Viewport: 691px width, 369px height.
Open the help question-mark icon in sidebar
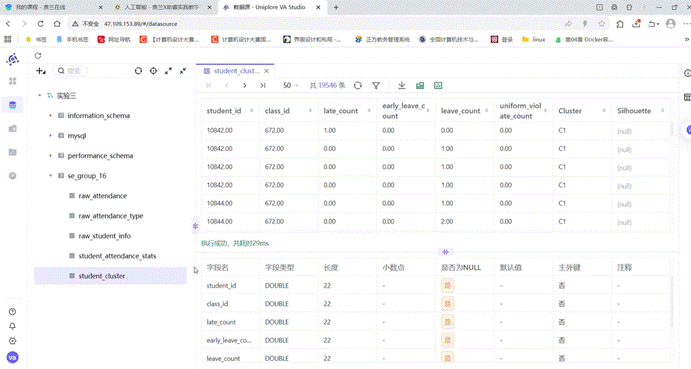[x=12, y=312]
